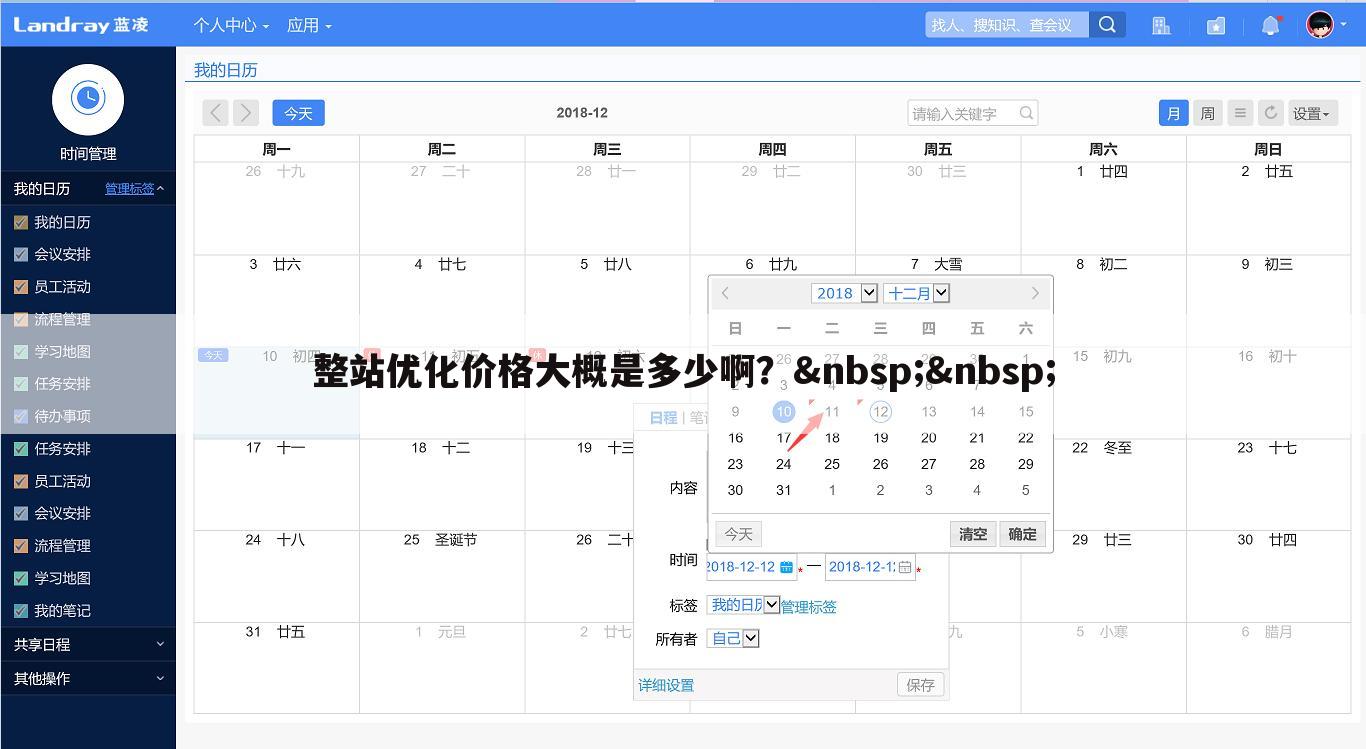Click 今天 button in date picker
The image size is (1366, 749).
tap(739, 534)
